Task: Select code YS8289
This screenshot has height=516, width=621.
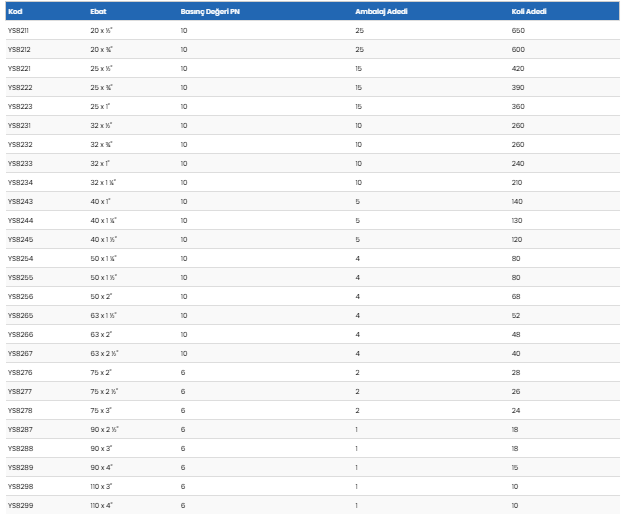Action: coord(19,467)
